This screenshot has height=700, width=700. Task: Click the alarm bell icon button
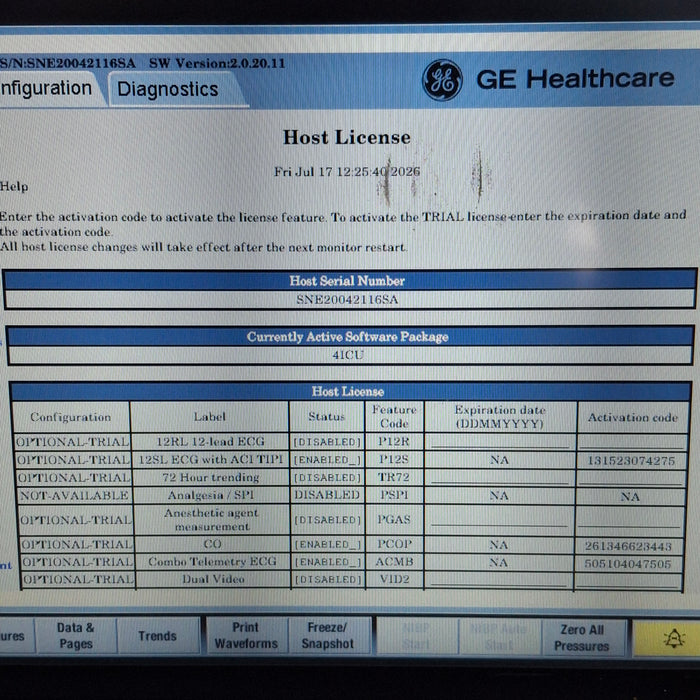(673, 638)
